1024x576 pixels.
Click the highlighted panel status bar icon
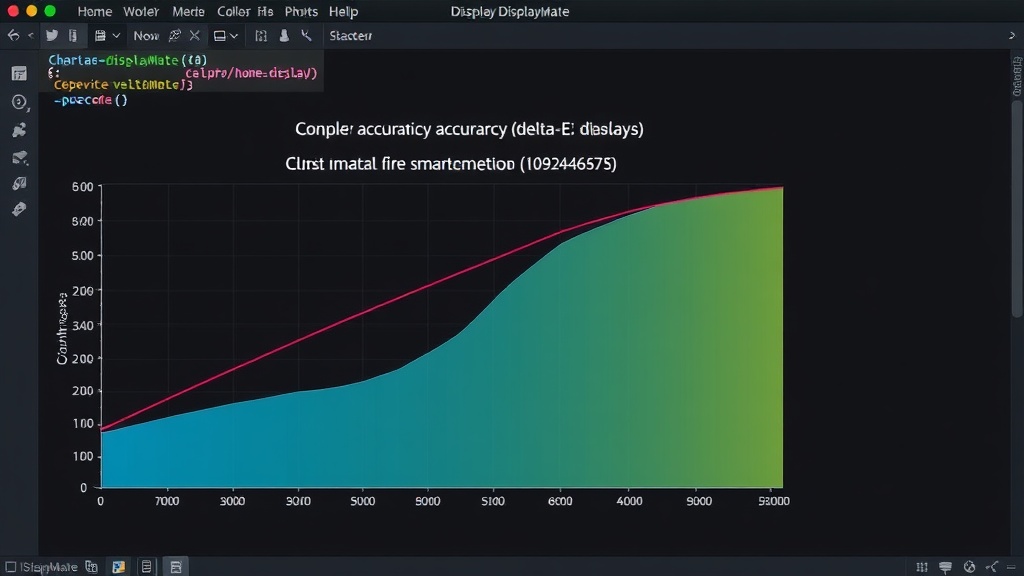pos(176,567)
